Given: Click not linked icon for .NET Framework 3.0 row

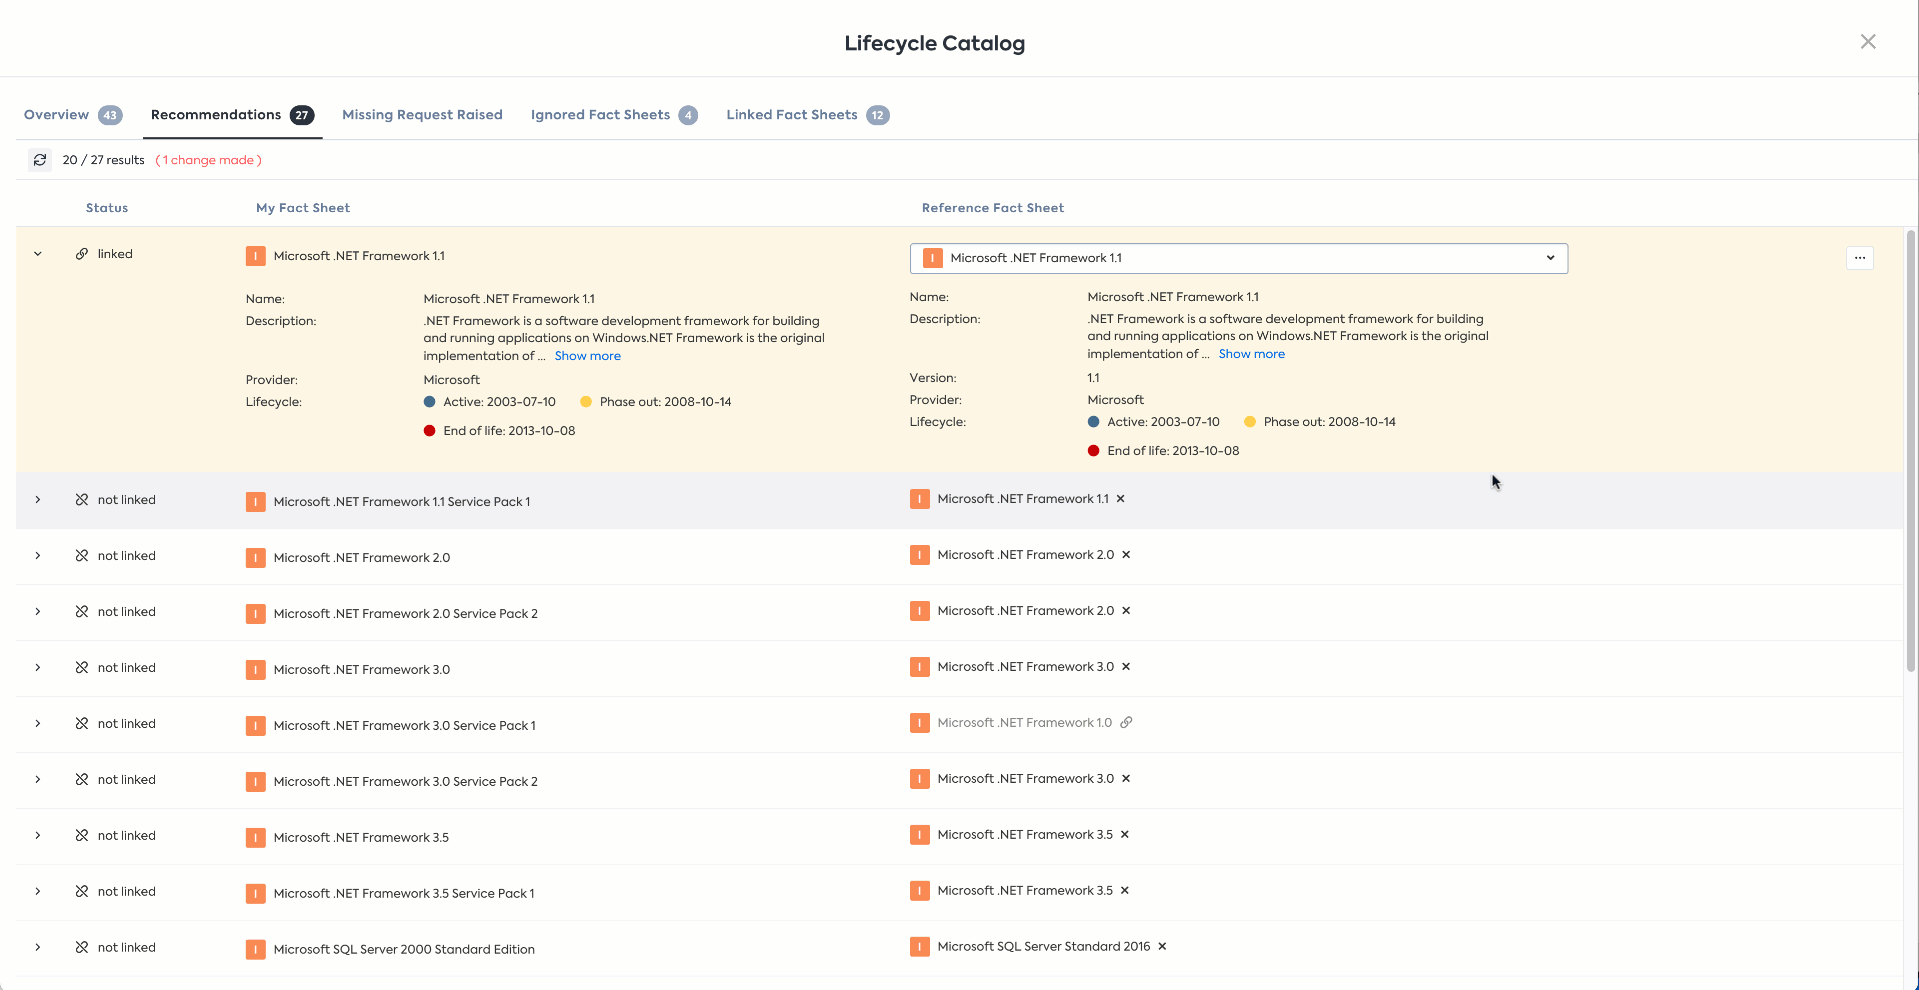Looking at the screenshot, I should point(82,668).
